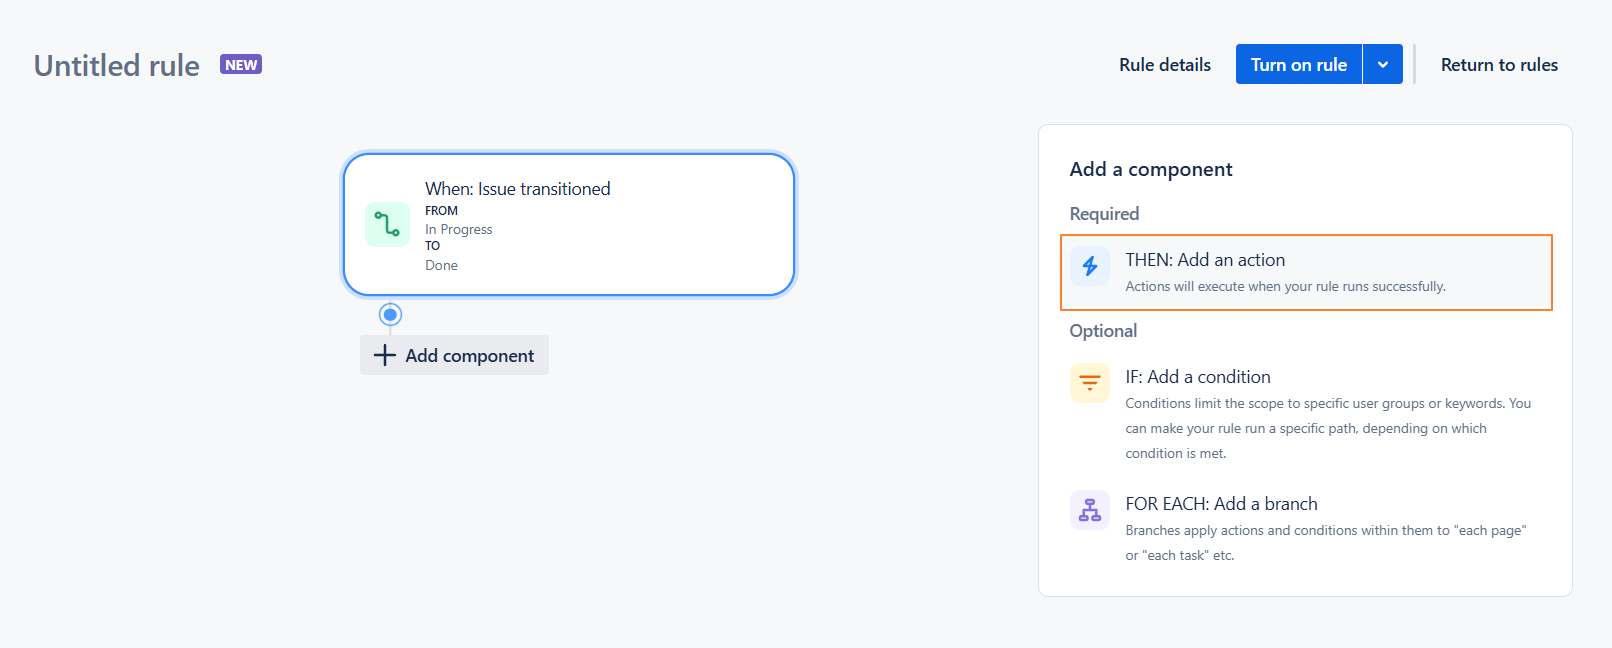Viewport: 1612px width, 648px height.
Task: Click the orange filter condition icon
Action: [x=1090, y=383]
